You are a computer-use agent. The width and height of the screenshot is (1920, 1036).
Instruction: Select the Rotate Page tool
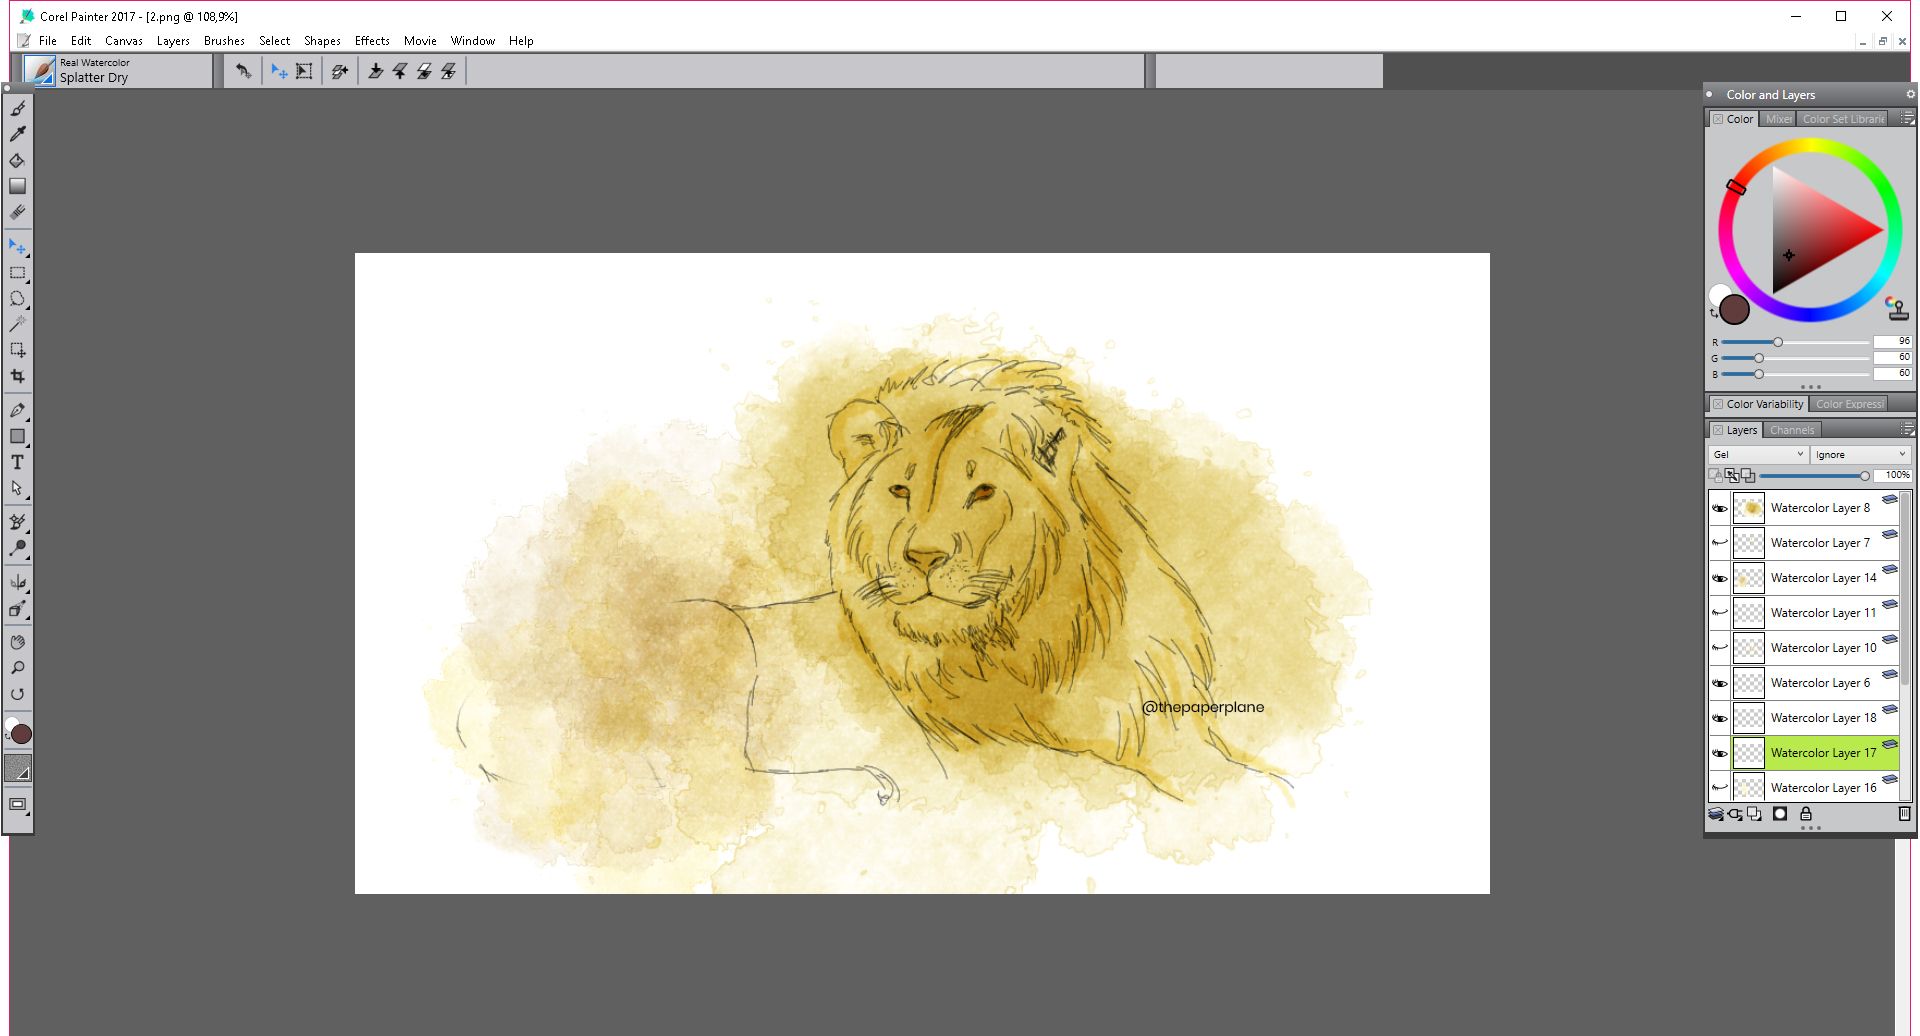pos(17,694)
